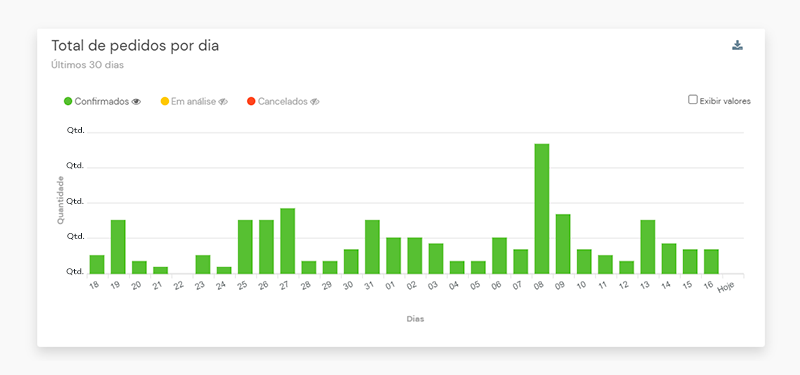800x375 pixels.
Task: Select the bar for day 25
Action: click(245, 247)
